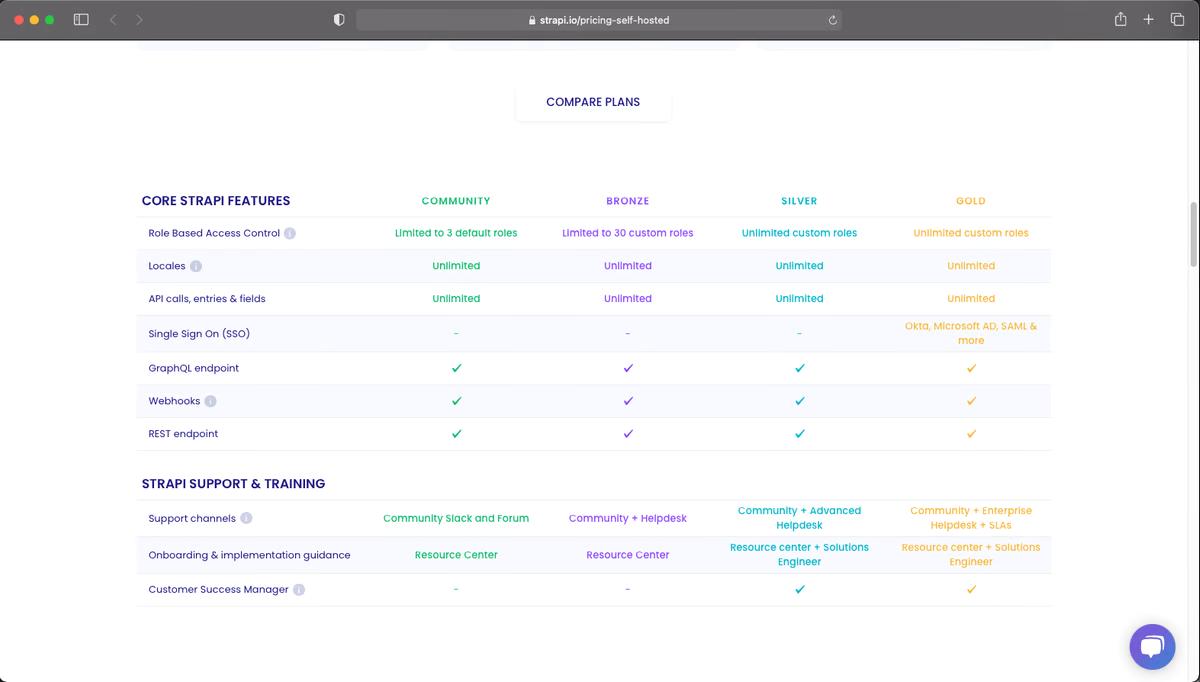1200x682 pixels.
Task: Open Safari share menu icon
Action: (1120, 19)
